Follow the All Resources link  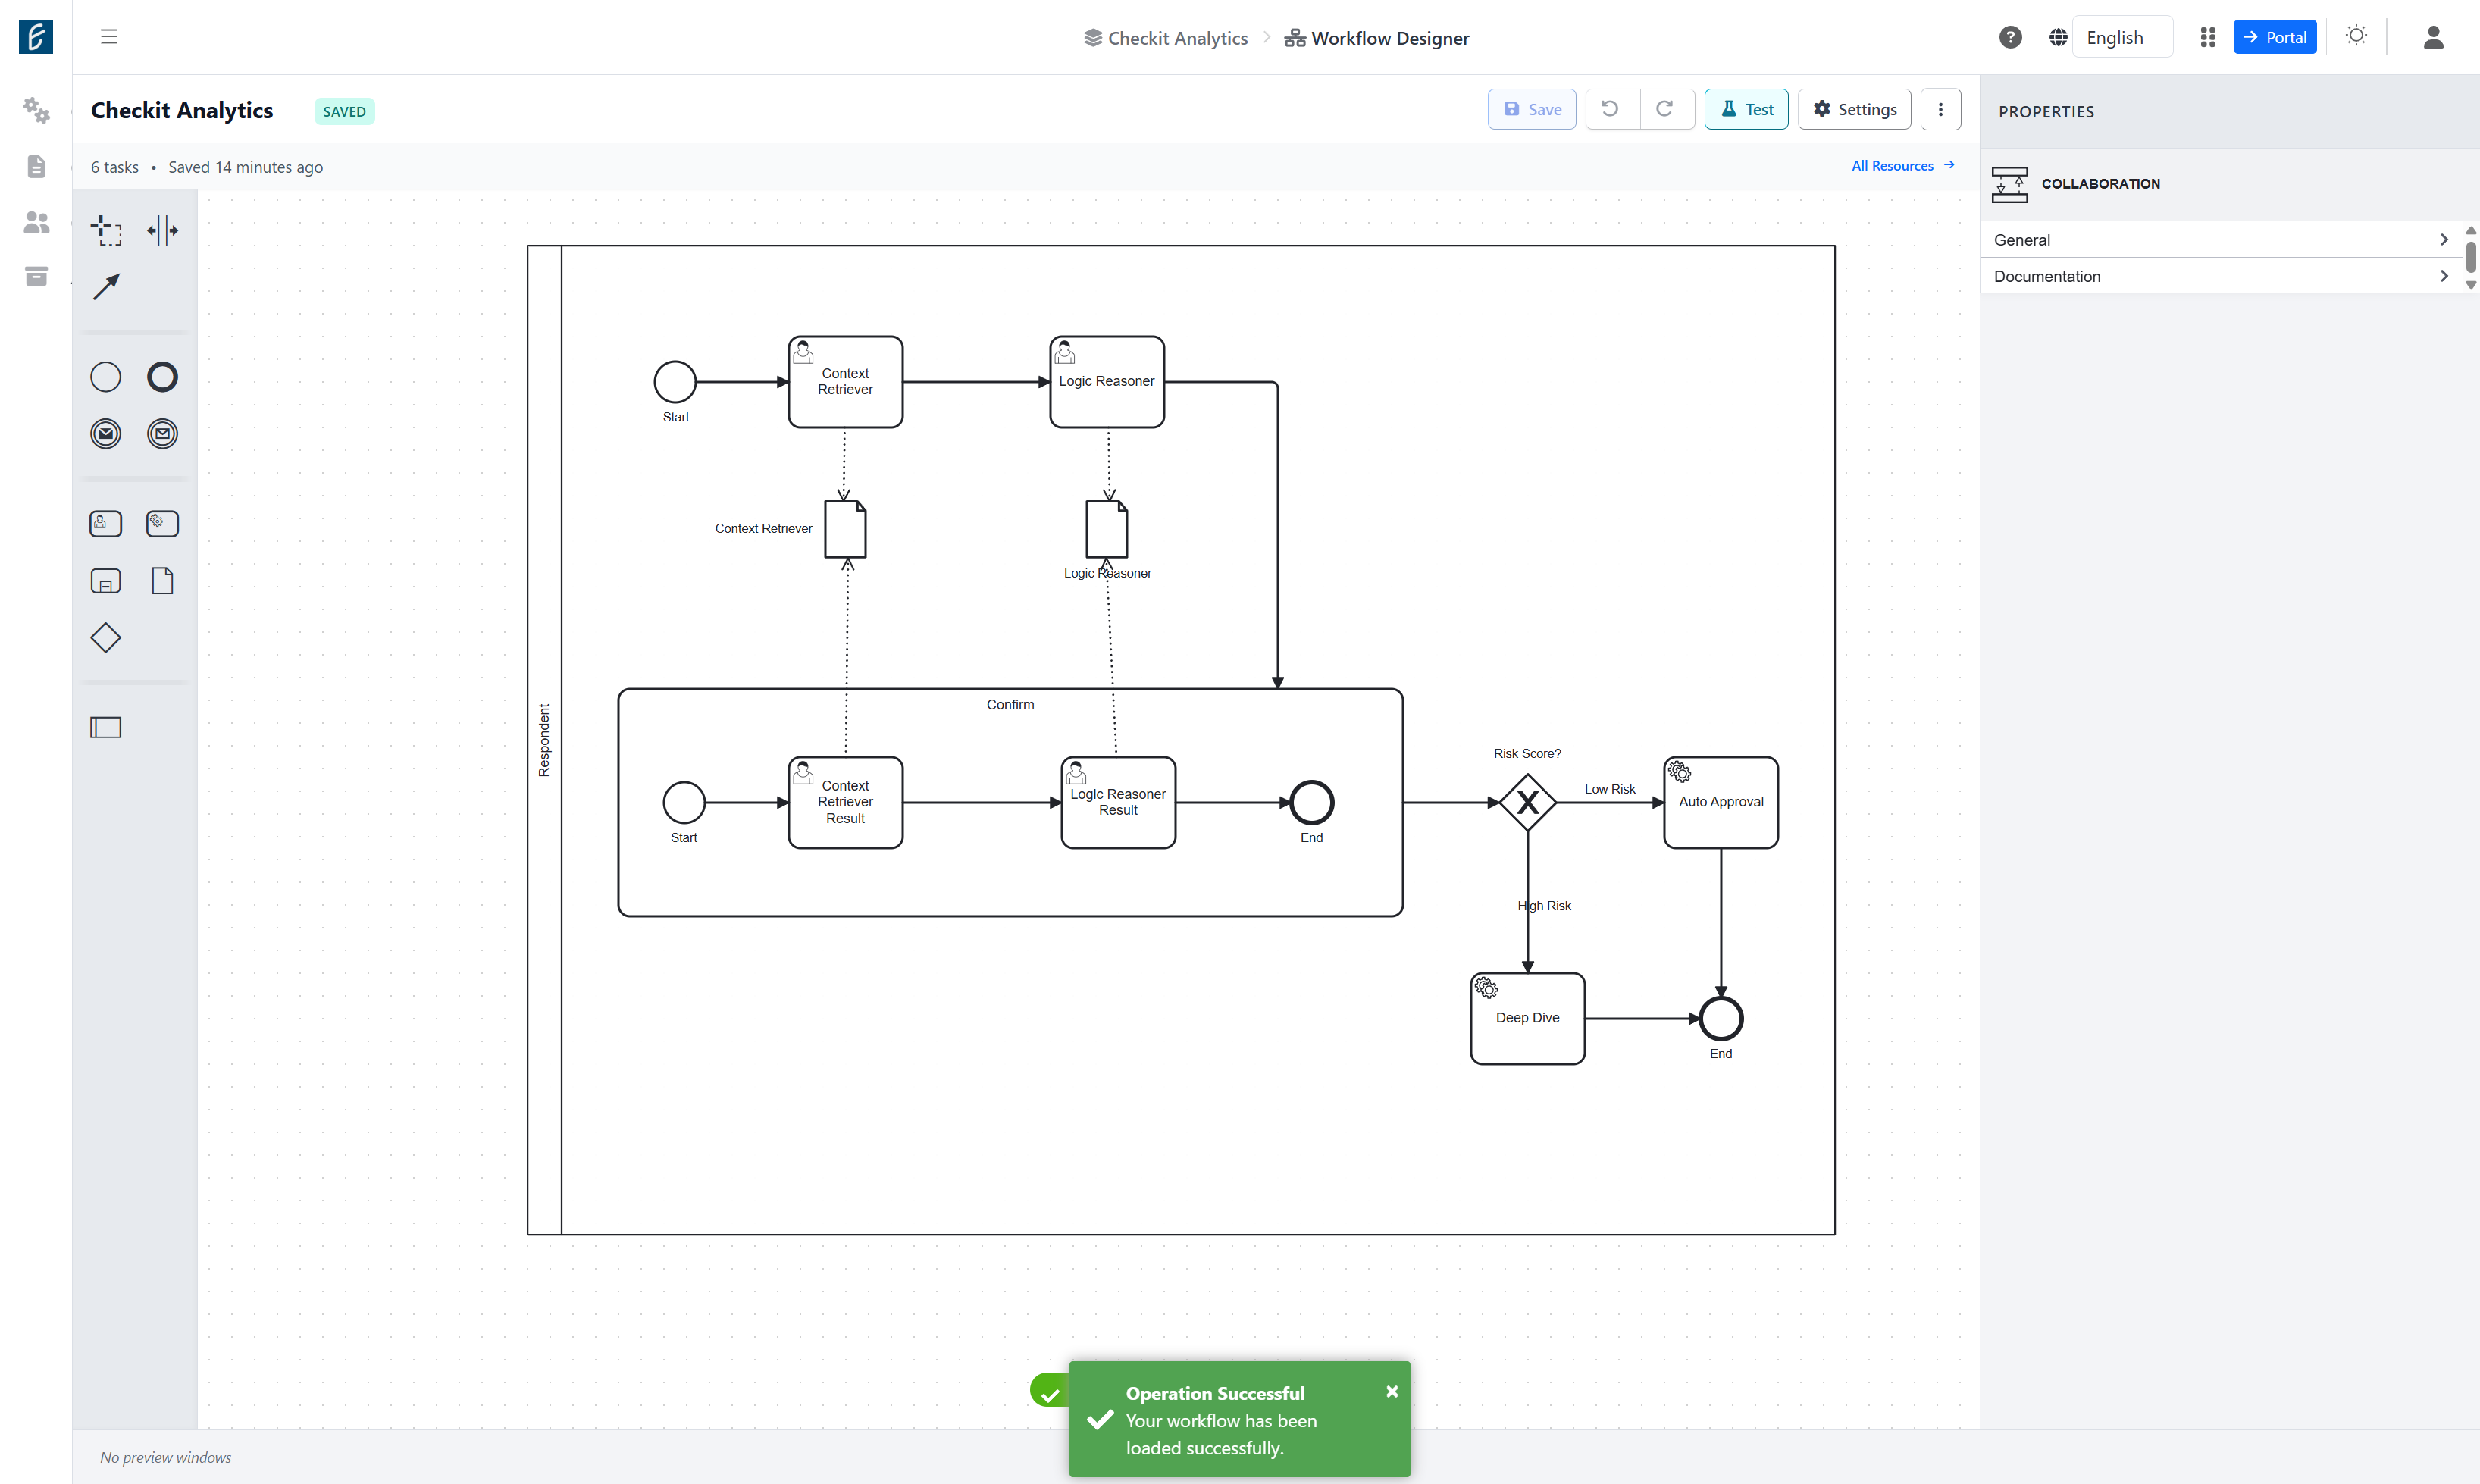1903,166
